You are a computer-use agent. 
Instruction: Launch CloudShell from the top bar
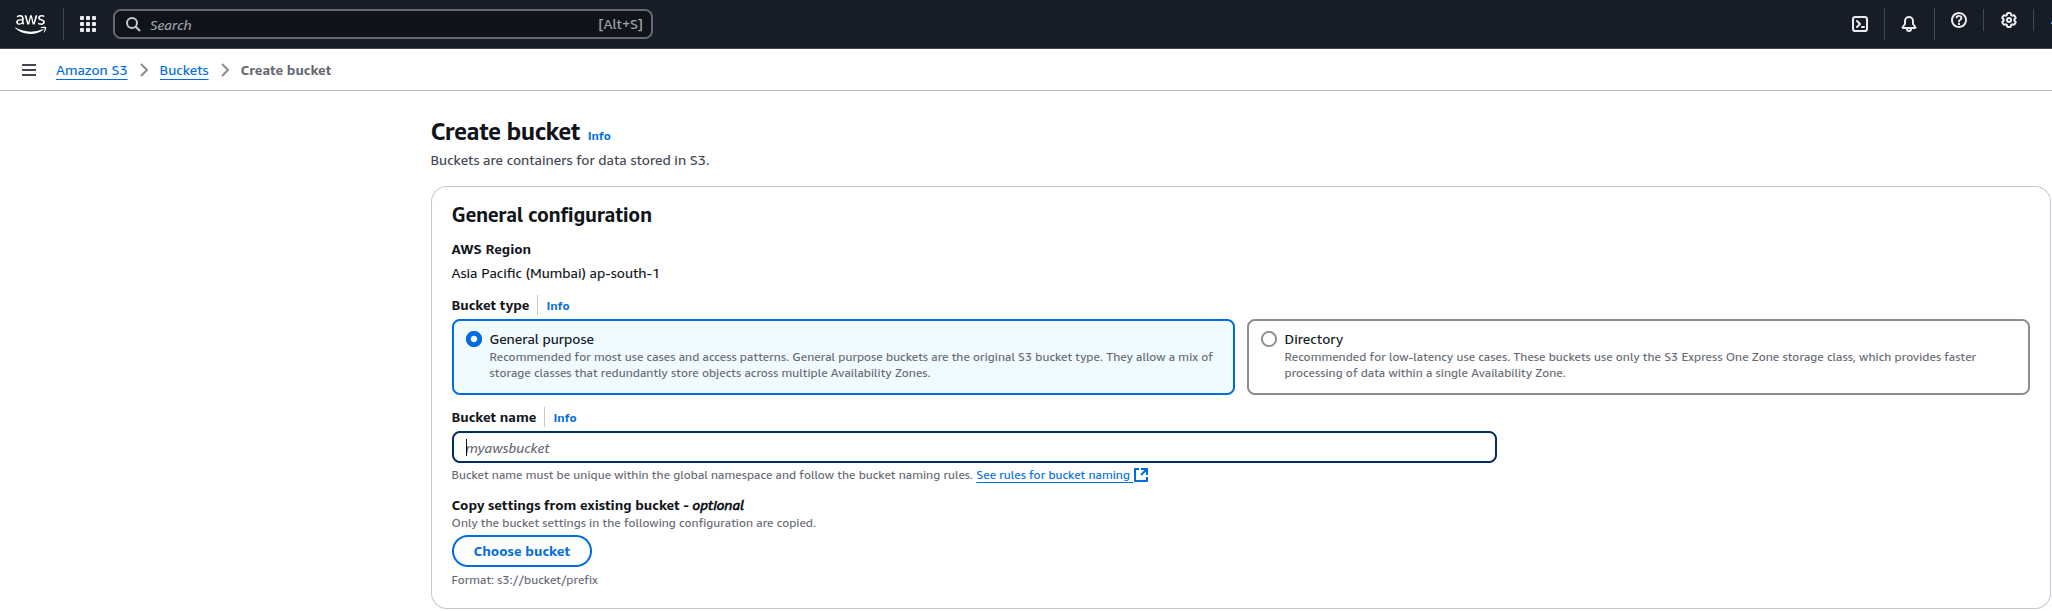tap(1860, 24)
